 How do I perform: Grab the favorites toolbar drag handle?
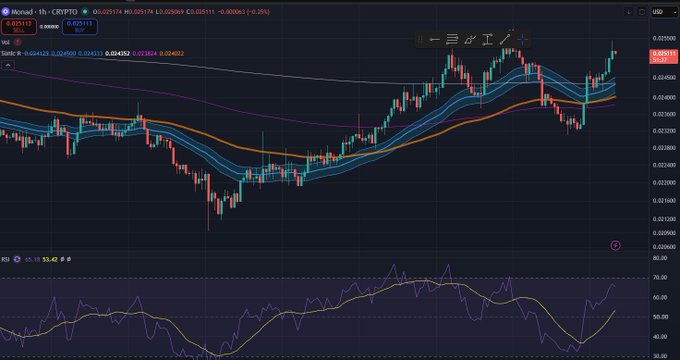420,40
